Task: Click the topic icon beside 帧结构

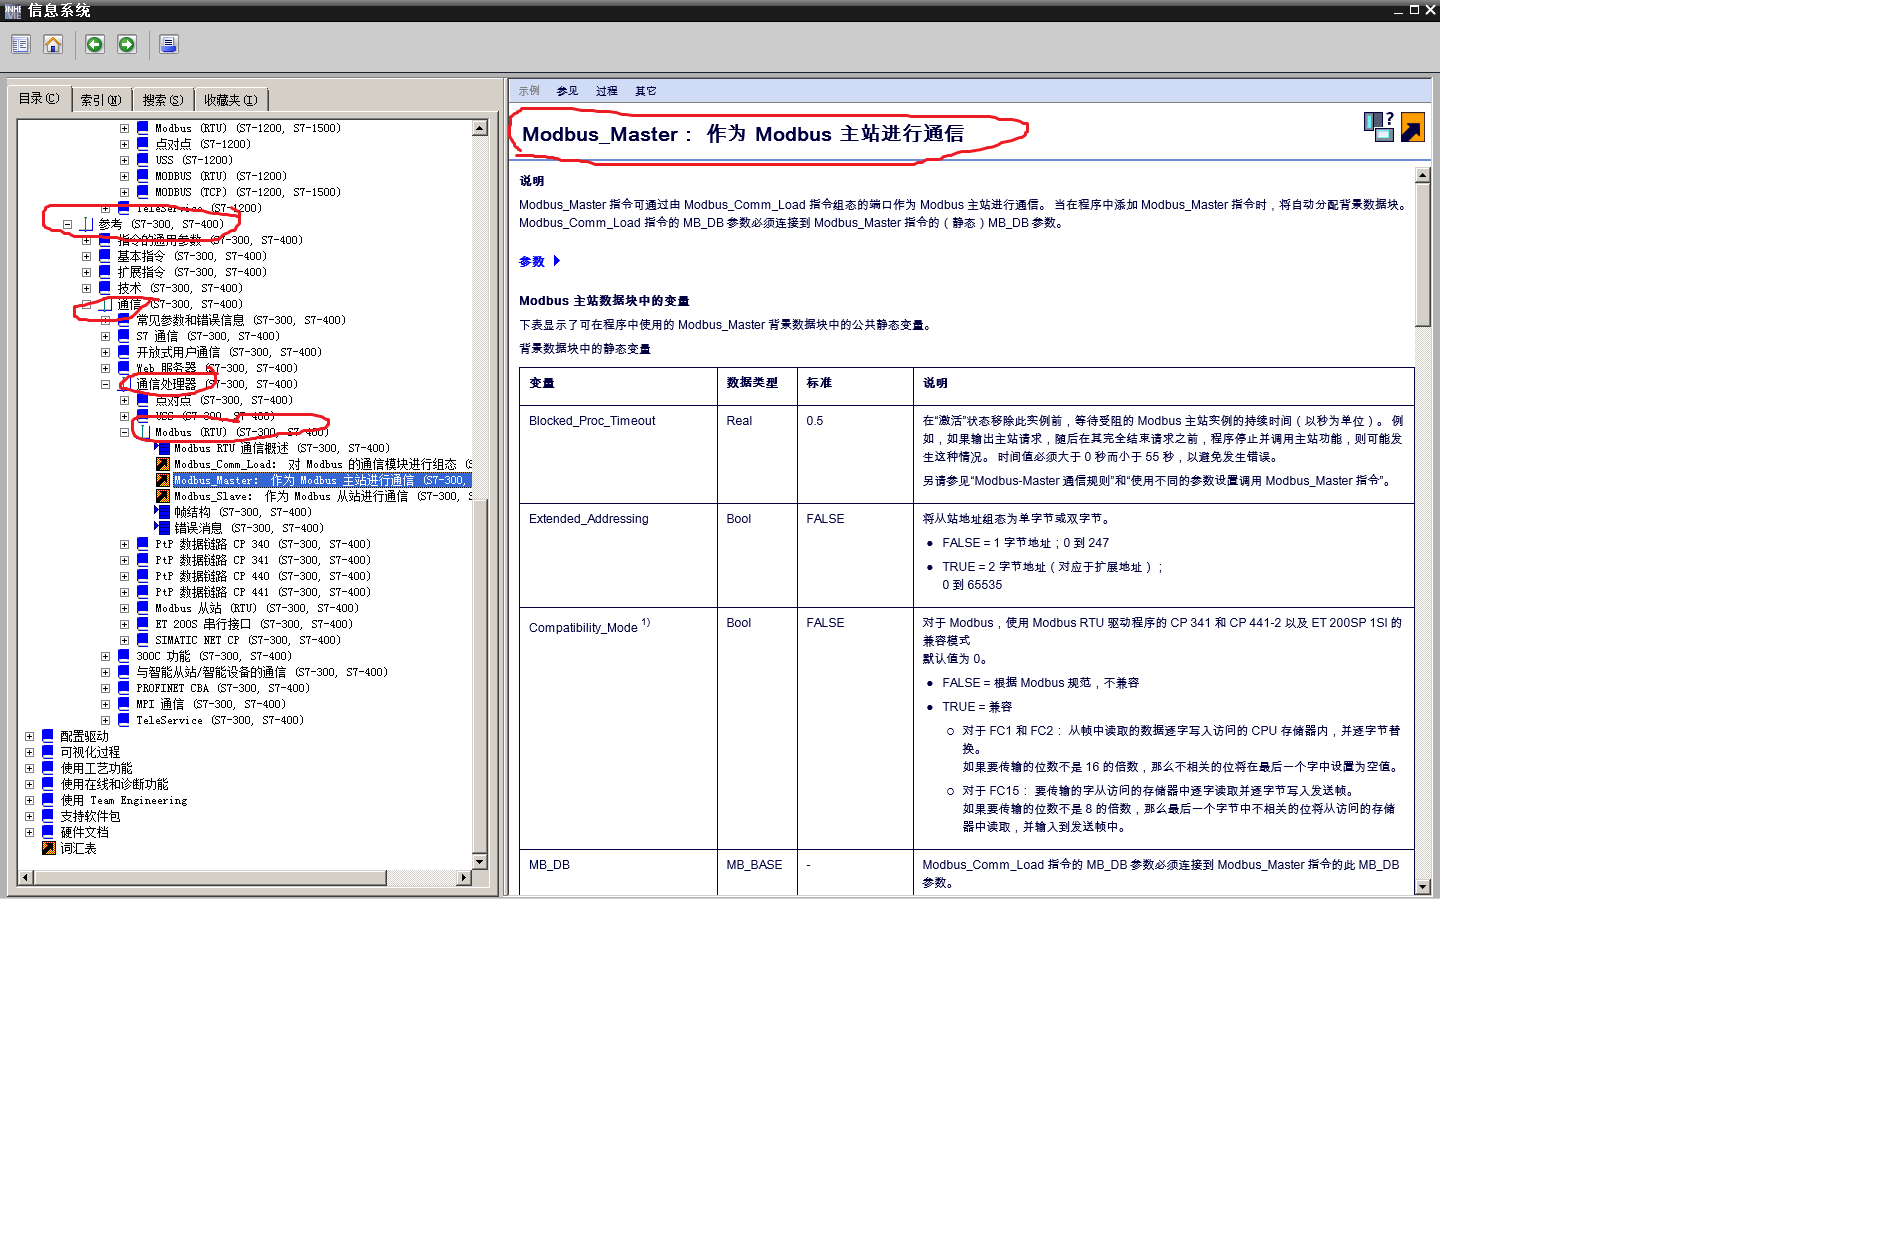Action: tap(162, 512)
